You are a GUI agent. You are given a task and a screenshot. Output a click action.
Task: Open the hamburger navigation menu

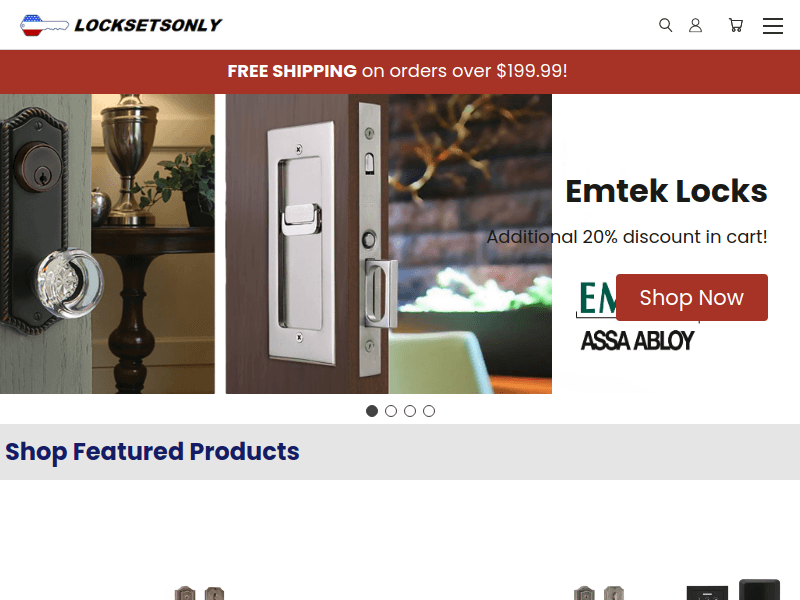click(773, 26)
